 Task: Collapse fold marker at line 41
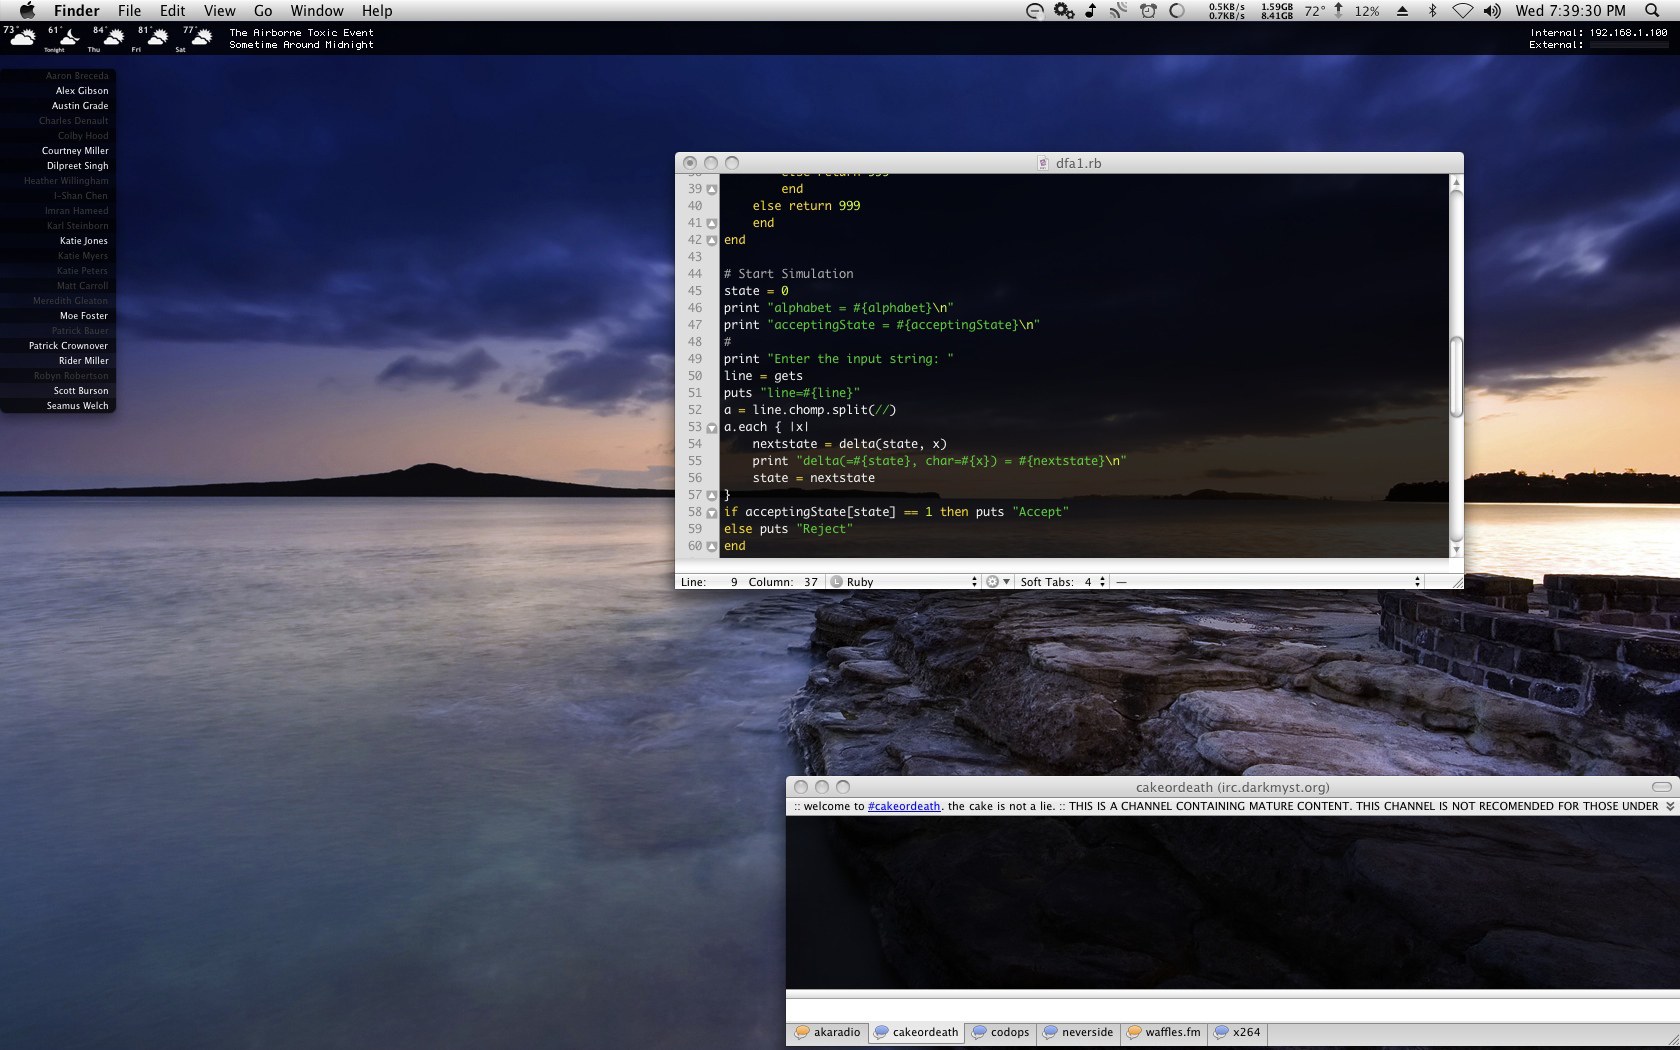712,223
